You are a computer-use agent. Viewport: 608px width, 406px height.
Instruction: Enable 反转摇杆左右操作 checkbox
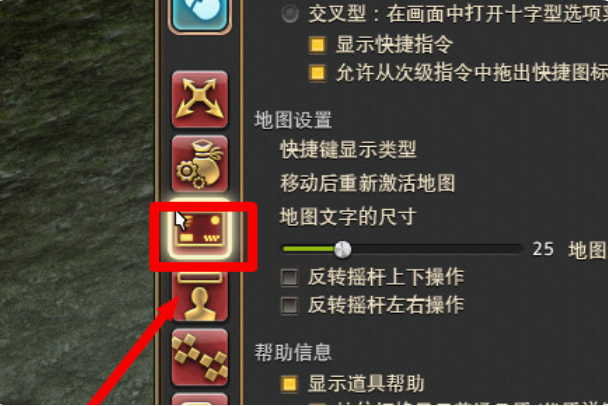pyautogui.click(x=289, y=305)
